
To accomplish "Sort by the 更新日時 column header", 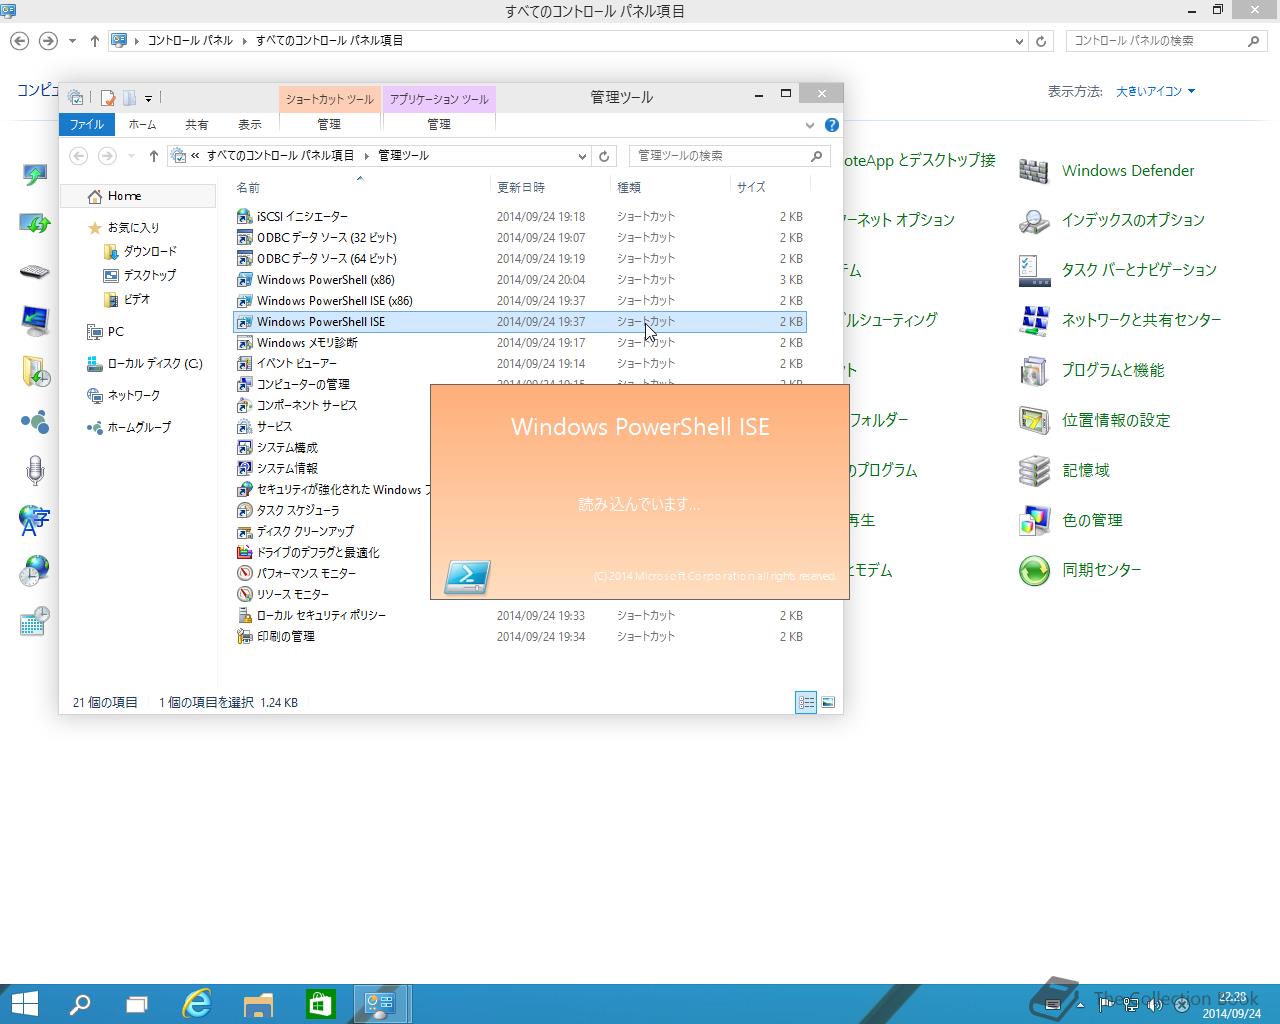I will [548, 187].
